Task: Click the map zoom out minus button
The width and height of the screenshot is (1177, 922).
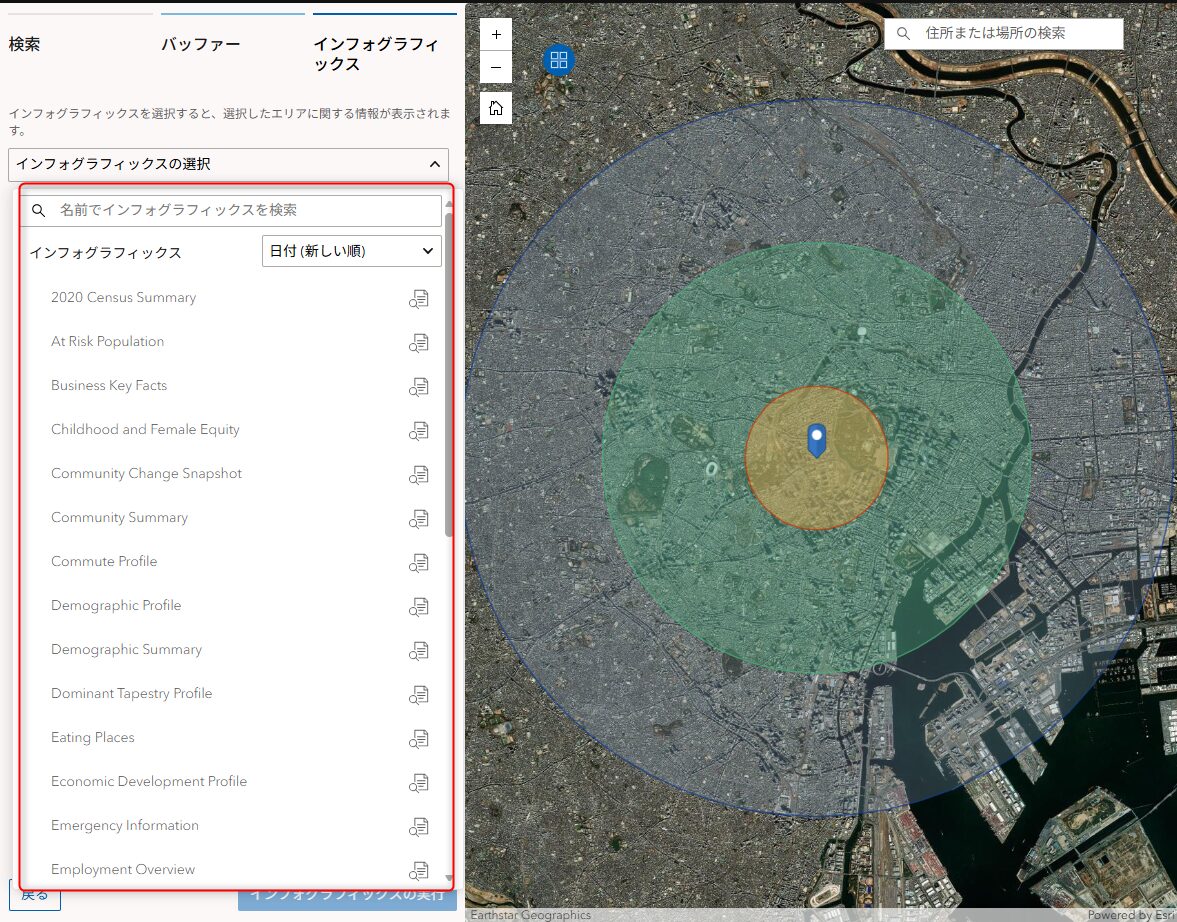Action: click(496, 68)
